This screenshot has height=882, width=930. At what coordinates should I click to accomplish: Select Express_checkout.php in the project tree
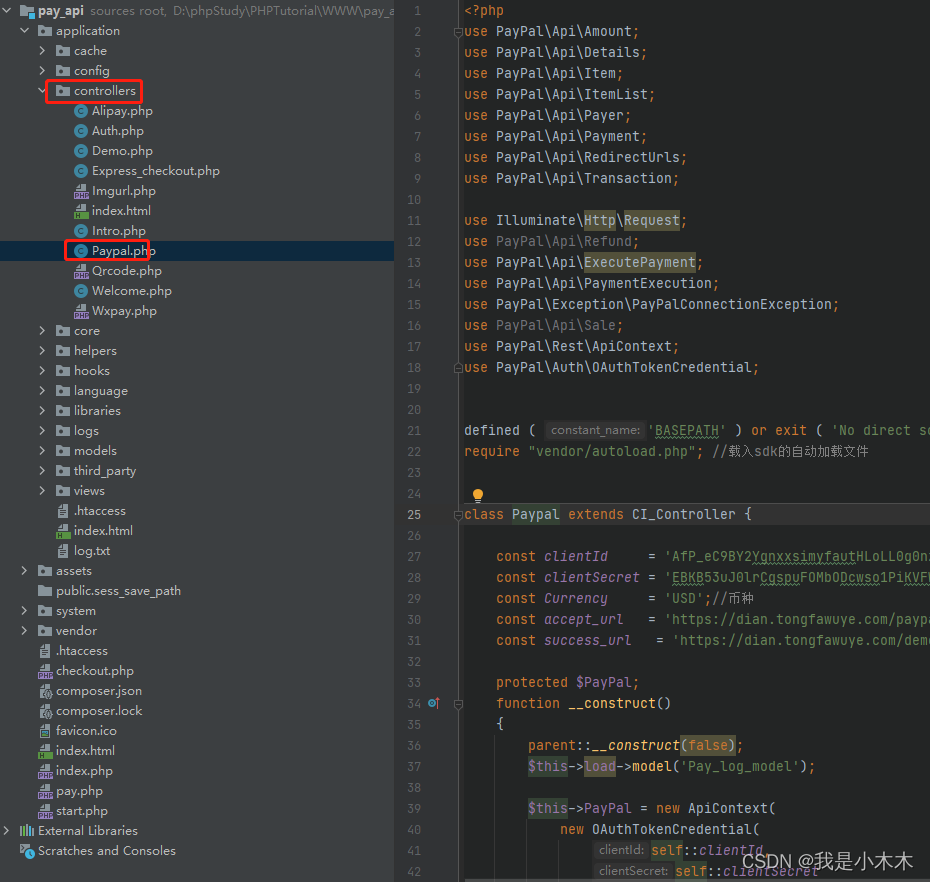click(155, 171)
